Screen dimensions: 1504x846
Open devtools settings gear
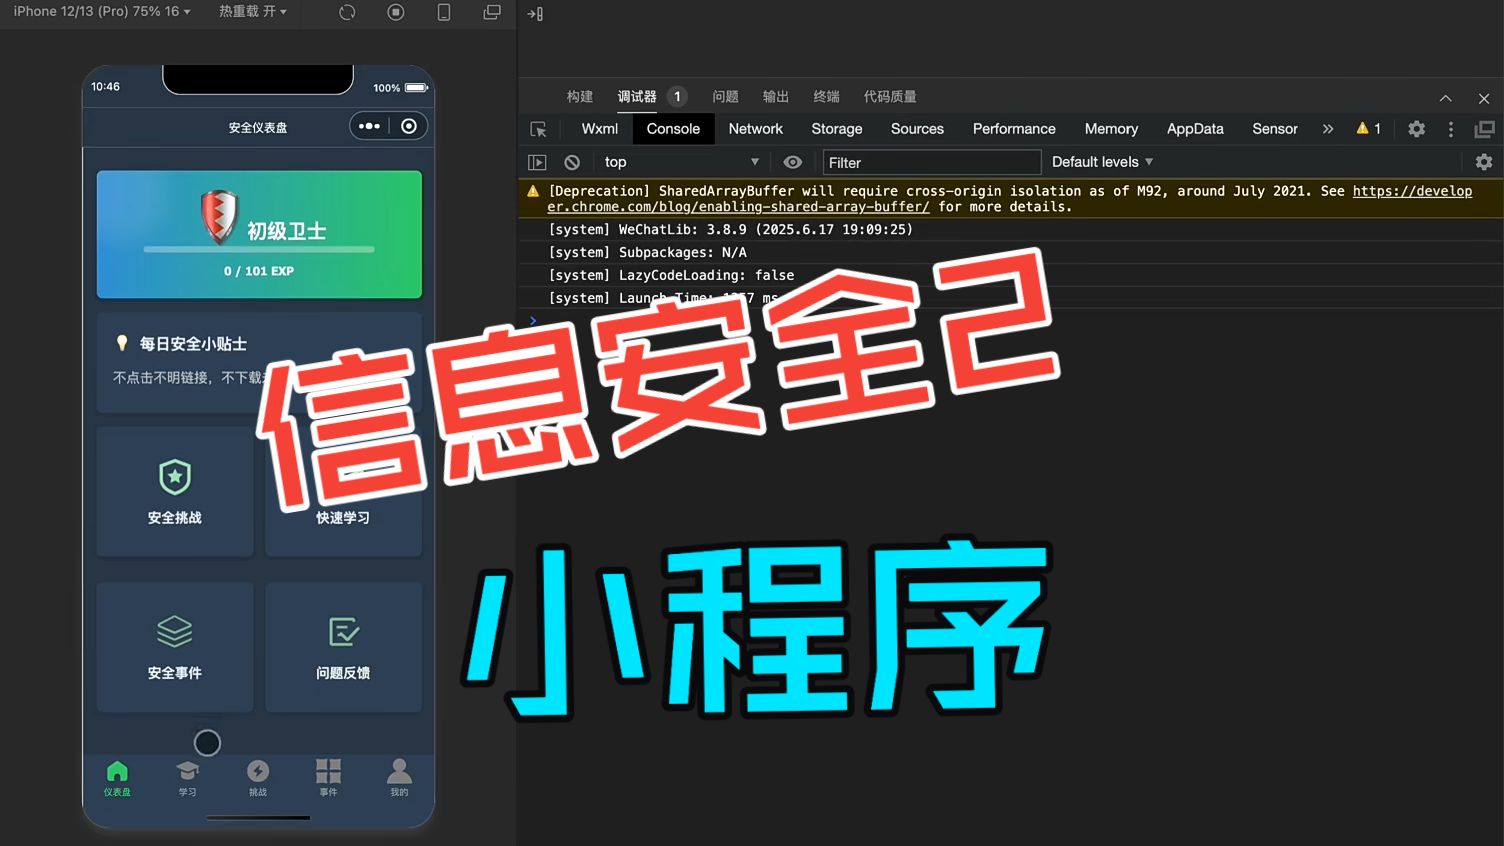[x=1417, y=129]
